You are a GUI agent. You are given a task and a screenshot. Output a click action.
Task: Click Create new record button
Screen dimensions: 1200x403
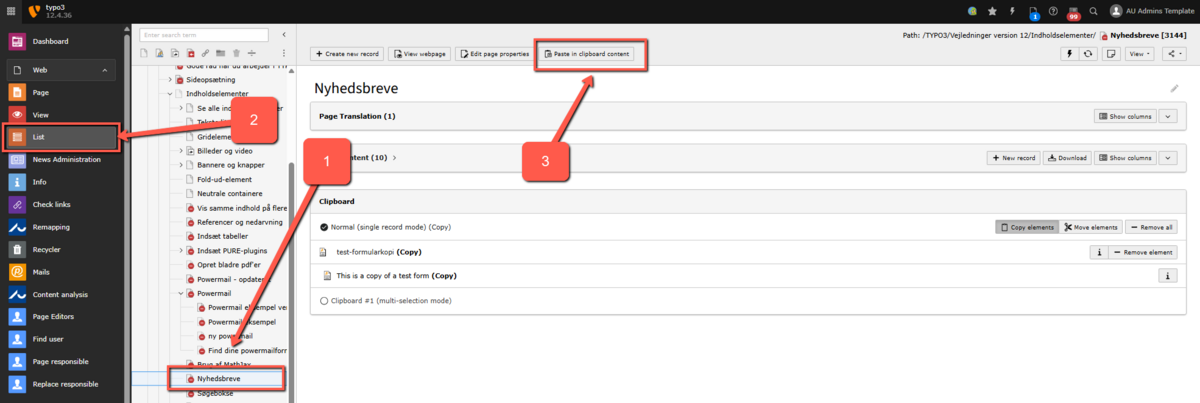pyautogui.click(x=346, y=53)
